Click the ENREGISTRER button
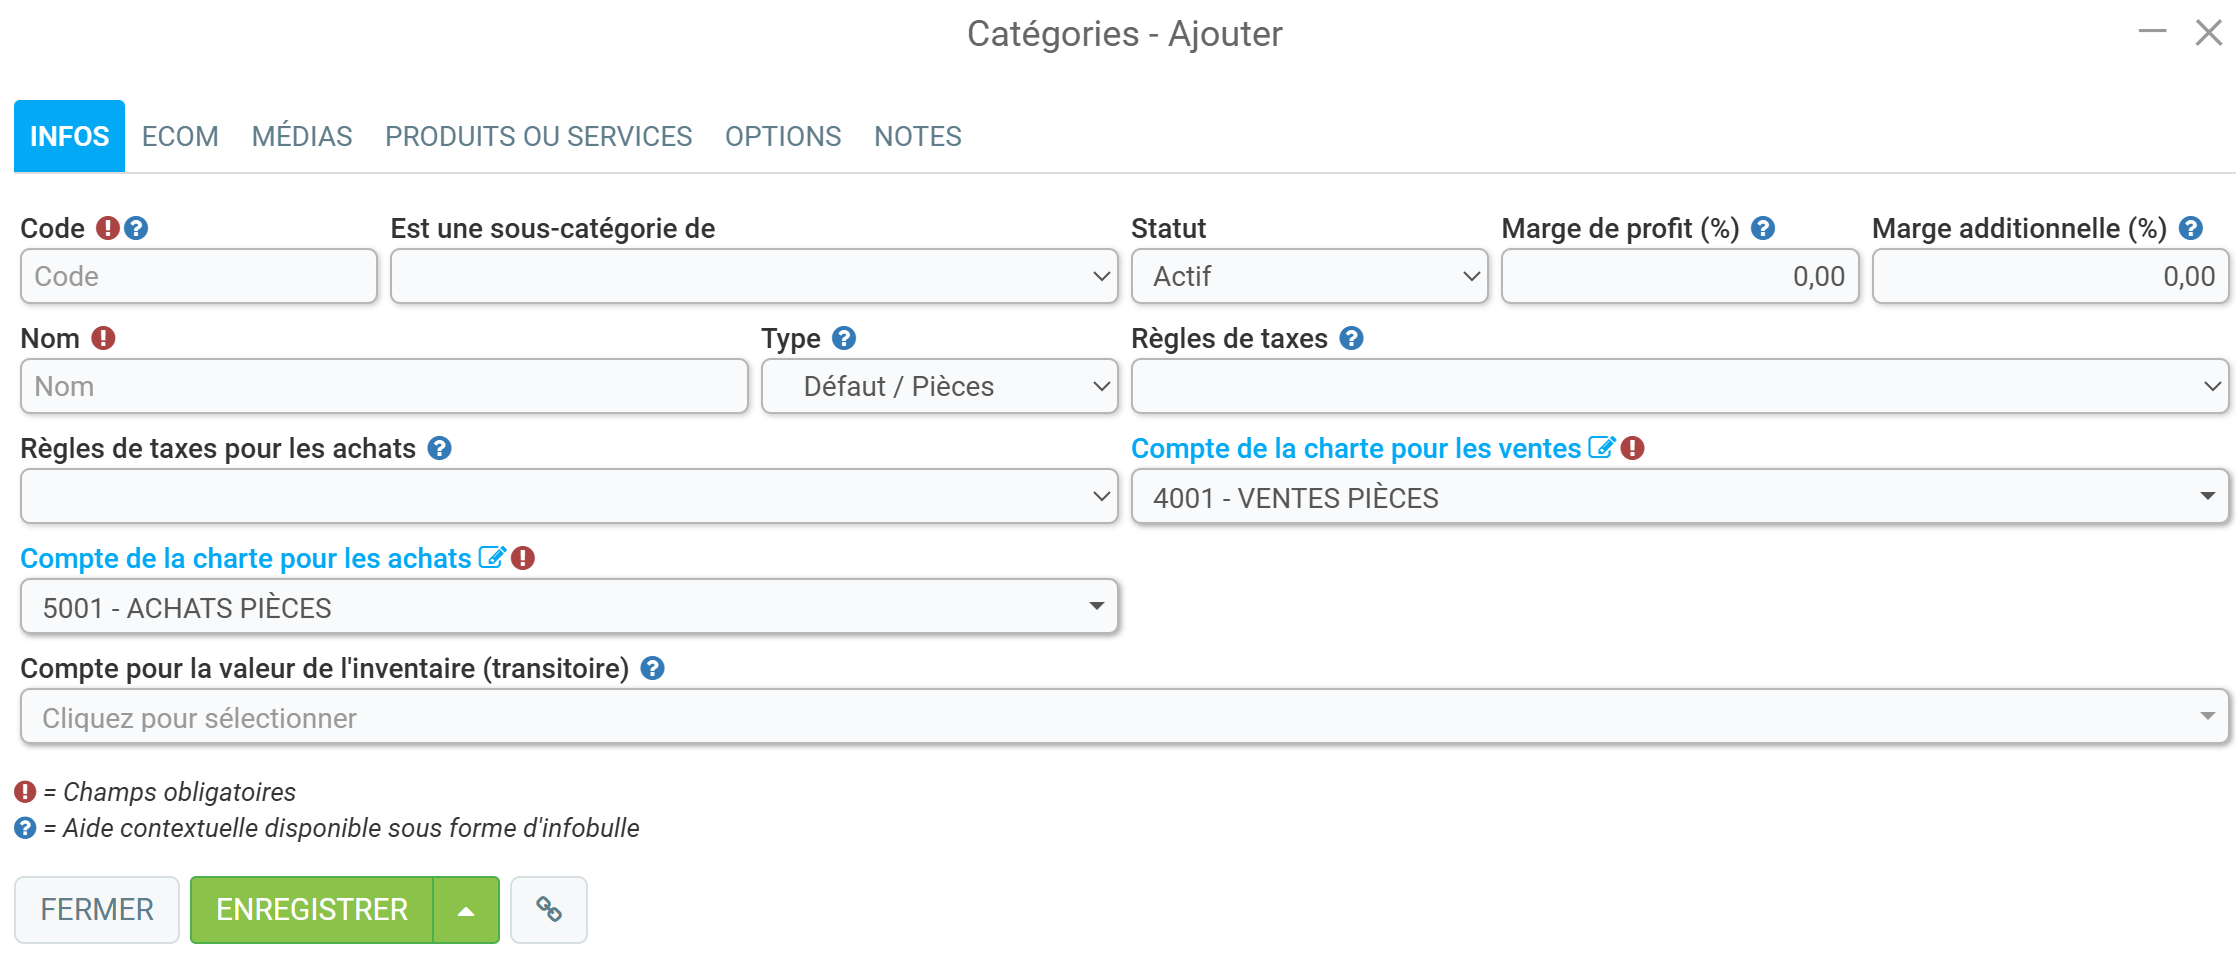Viewport: 2239px width, 956px height. point(312,910)
